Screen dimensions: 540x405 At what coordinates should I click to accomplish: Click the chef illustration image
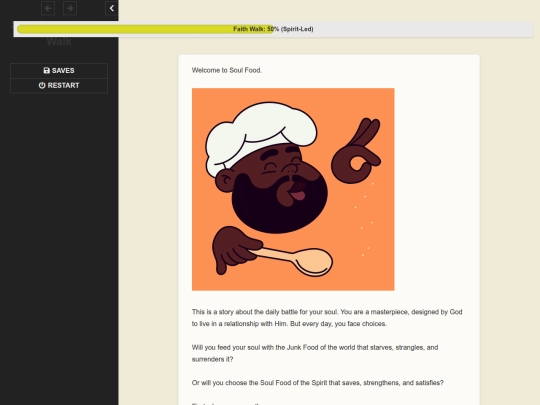point(293,189)
